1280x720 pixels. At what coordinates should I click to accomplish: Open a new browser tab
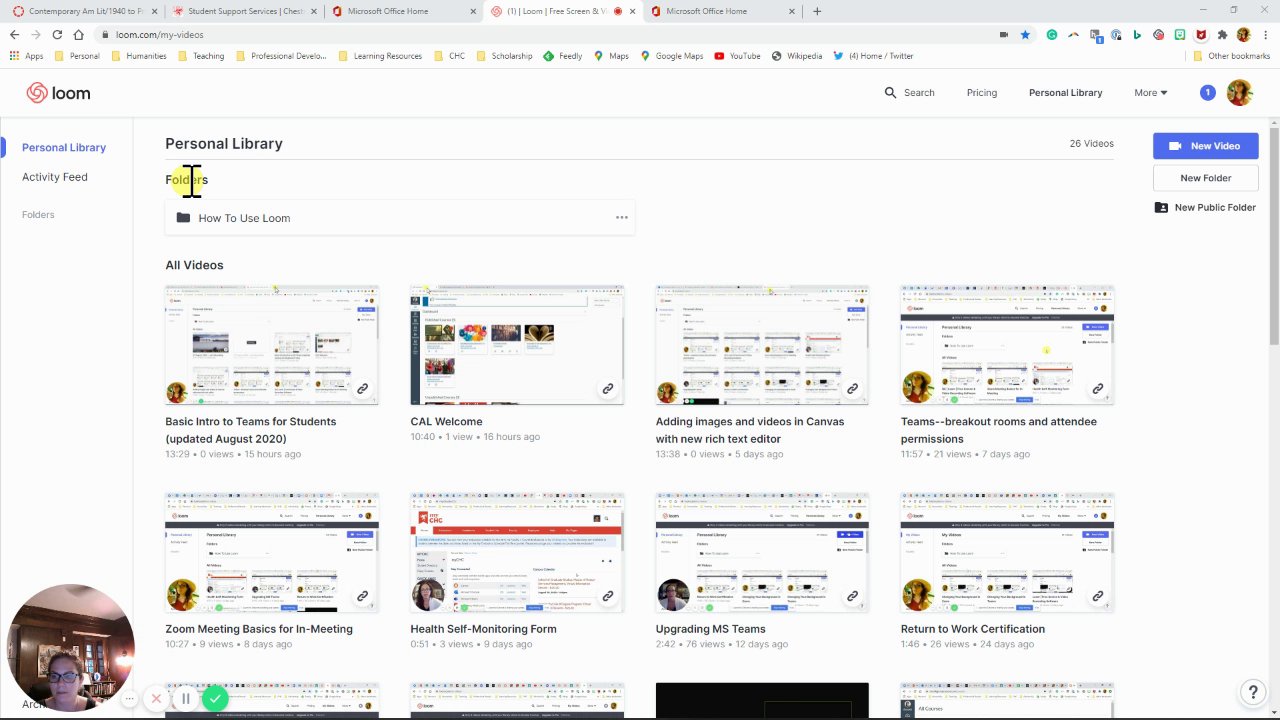click(817, 11)
